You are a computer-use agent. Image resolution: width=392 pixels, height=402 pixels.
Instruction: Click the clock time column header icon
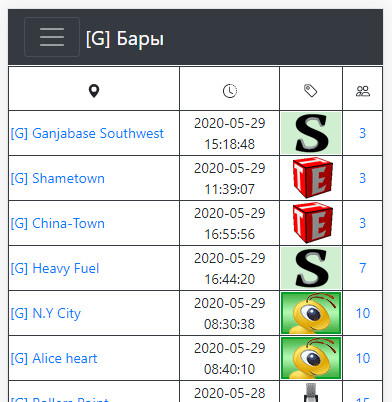click(x=230, y=91)
